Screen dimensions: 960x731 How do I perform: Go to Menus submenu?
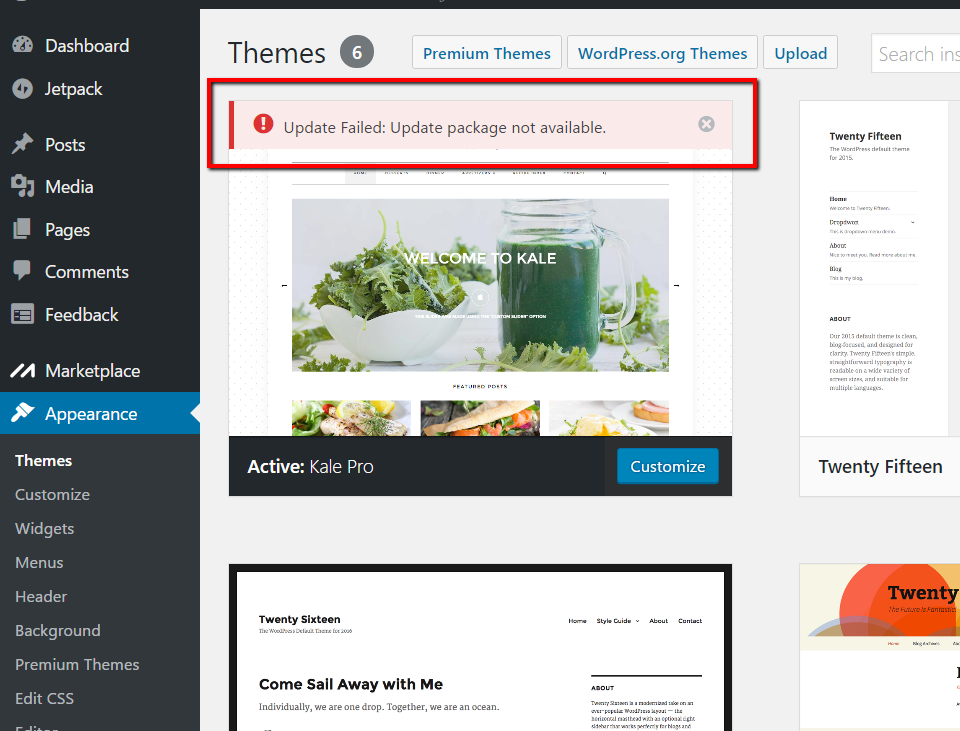click(x=39, y=563)
